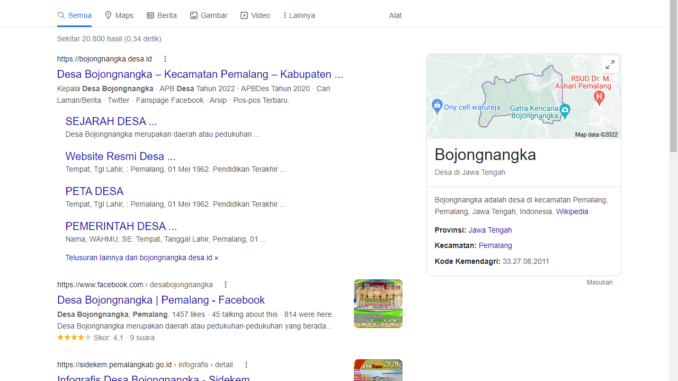678x381 pixels.
Task: Open three-dot menu for Facebook result
Action: coord(225,285)
